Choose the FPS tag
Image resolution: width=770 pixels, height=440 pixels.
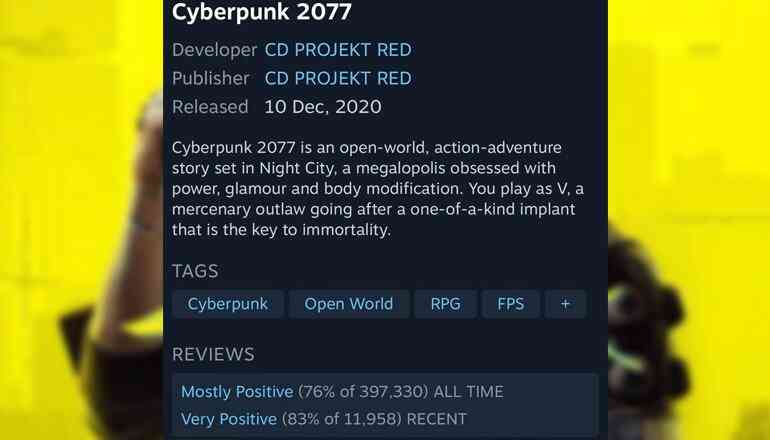click(x=511, y=304)
